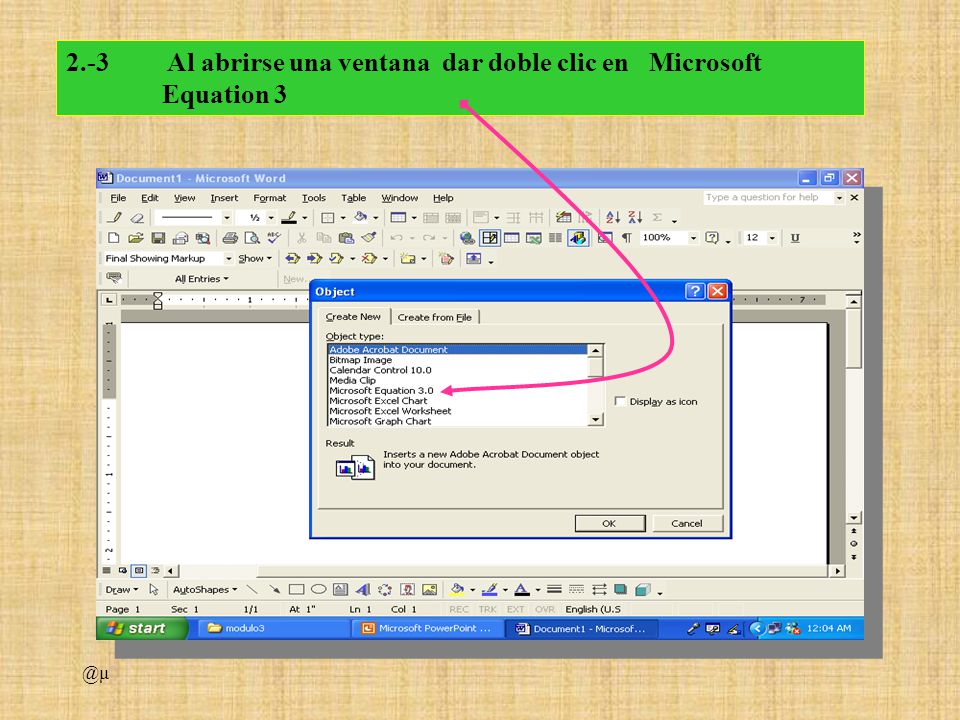Screen dimensions: 960x720
Task: Click the Format Painter brush icon
Action: click(x=369, y=238)
